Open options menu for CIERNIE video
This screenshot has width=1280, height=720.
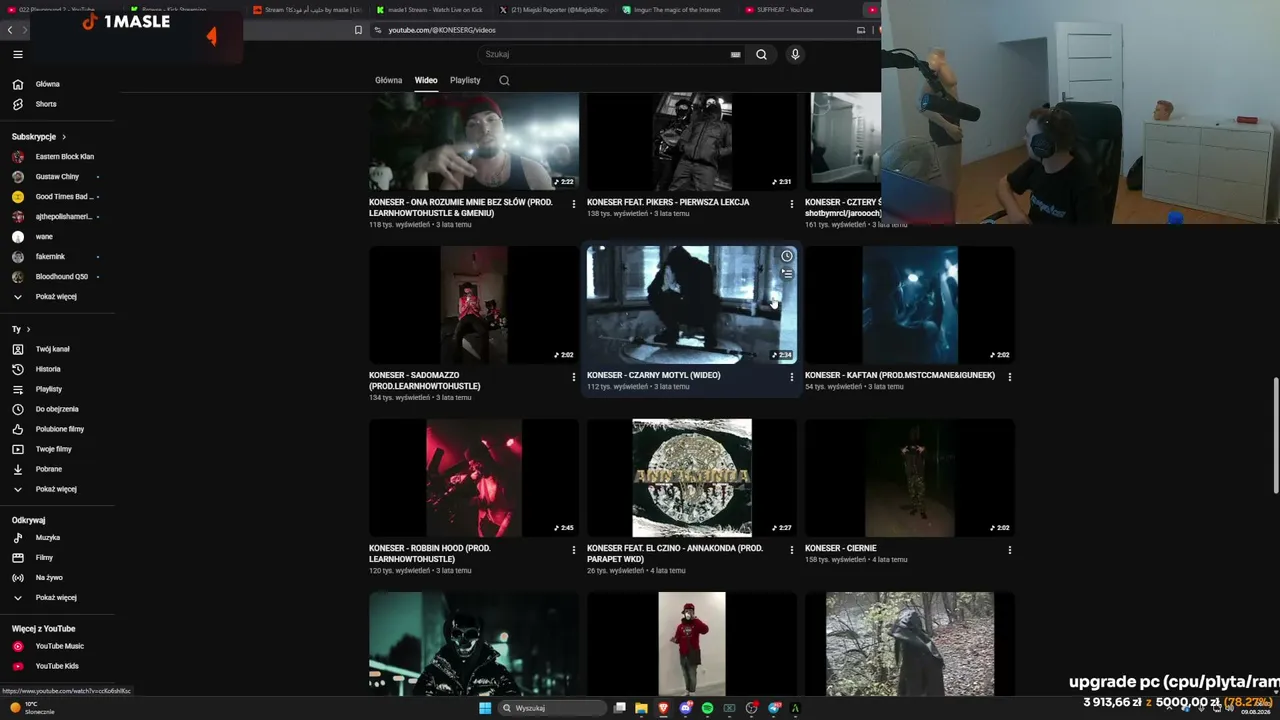pos(1010,550)
